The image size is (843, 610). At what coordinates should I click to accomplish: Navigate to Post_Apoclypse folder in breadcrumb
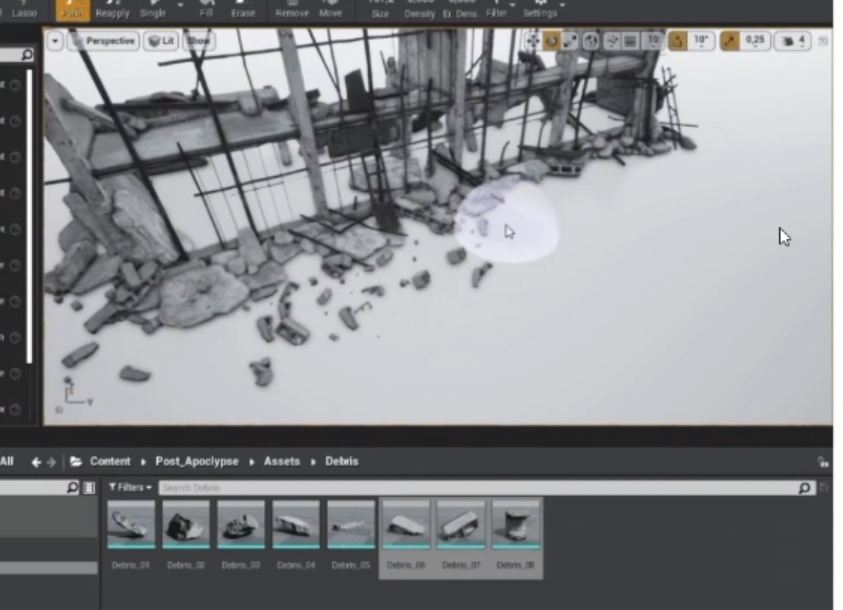tap(196, 462)
